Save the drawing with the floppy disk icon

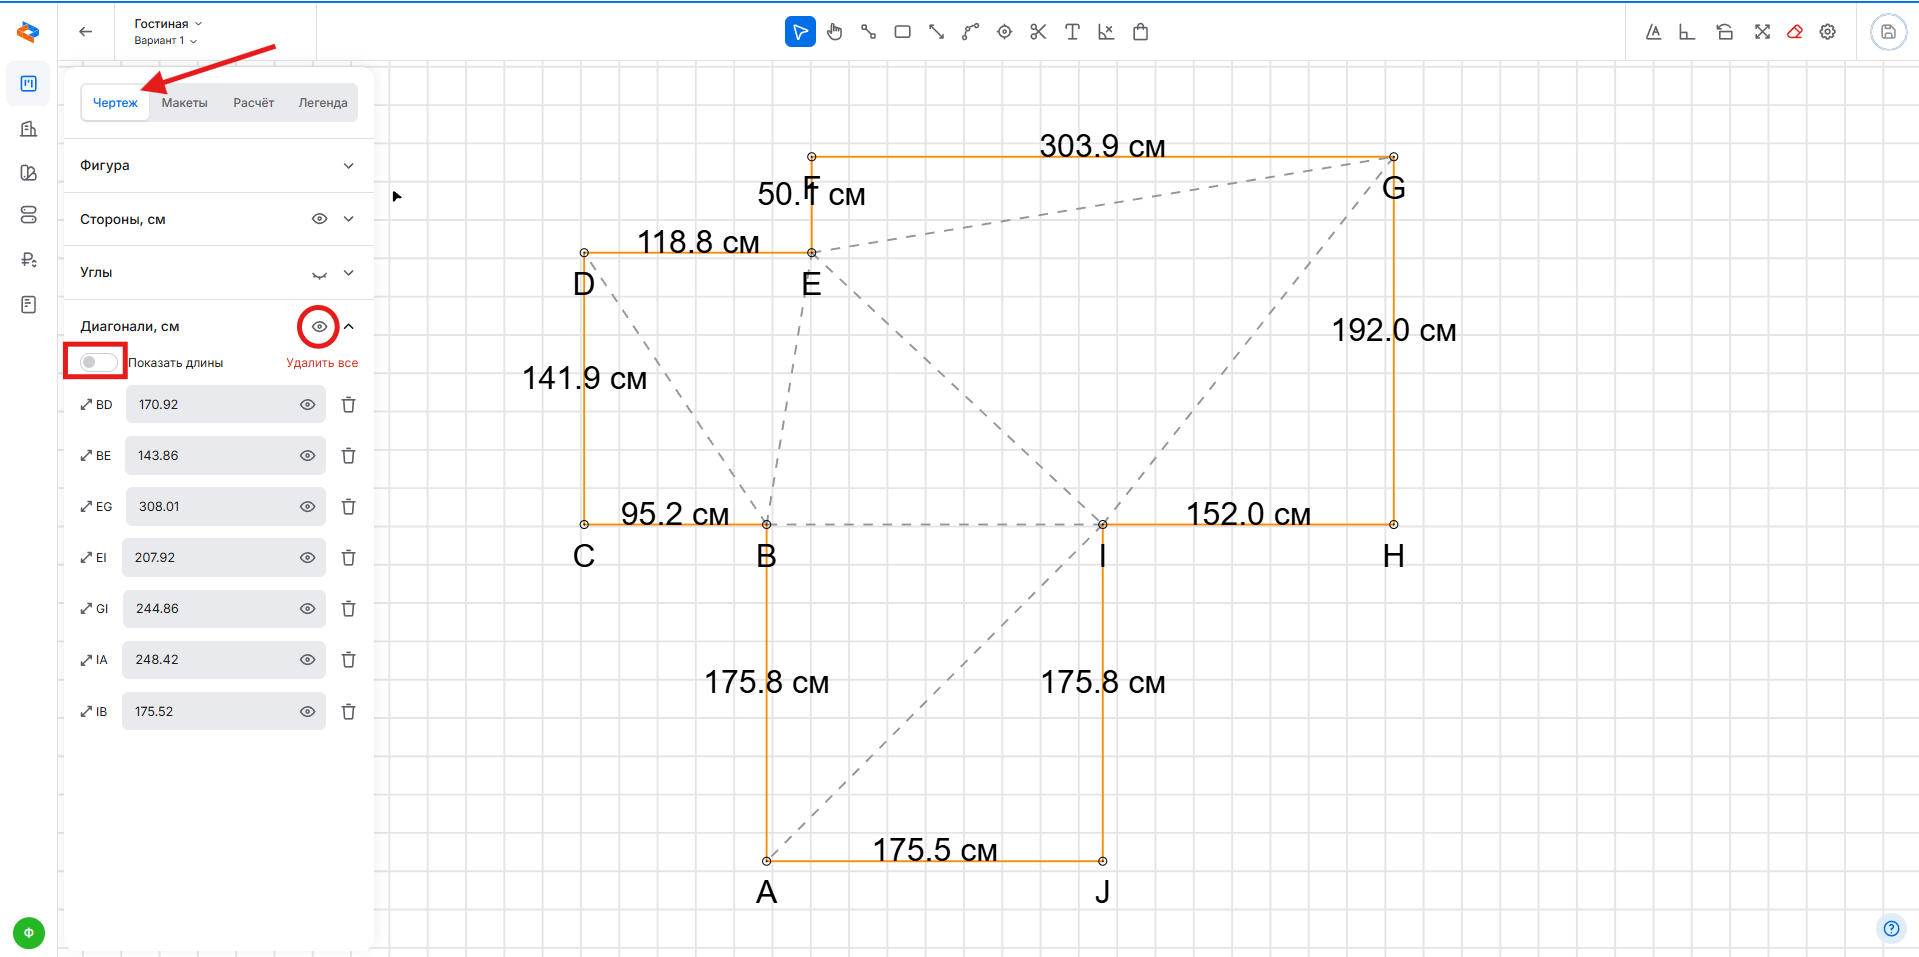[1888, 32]
